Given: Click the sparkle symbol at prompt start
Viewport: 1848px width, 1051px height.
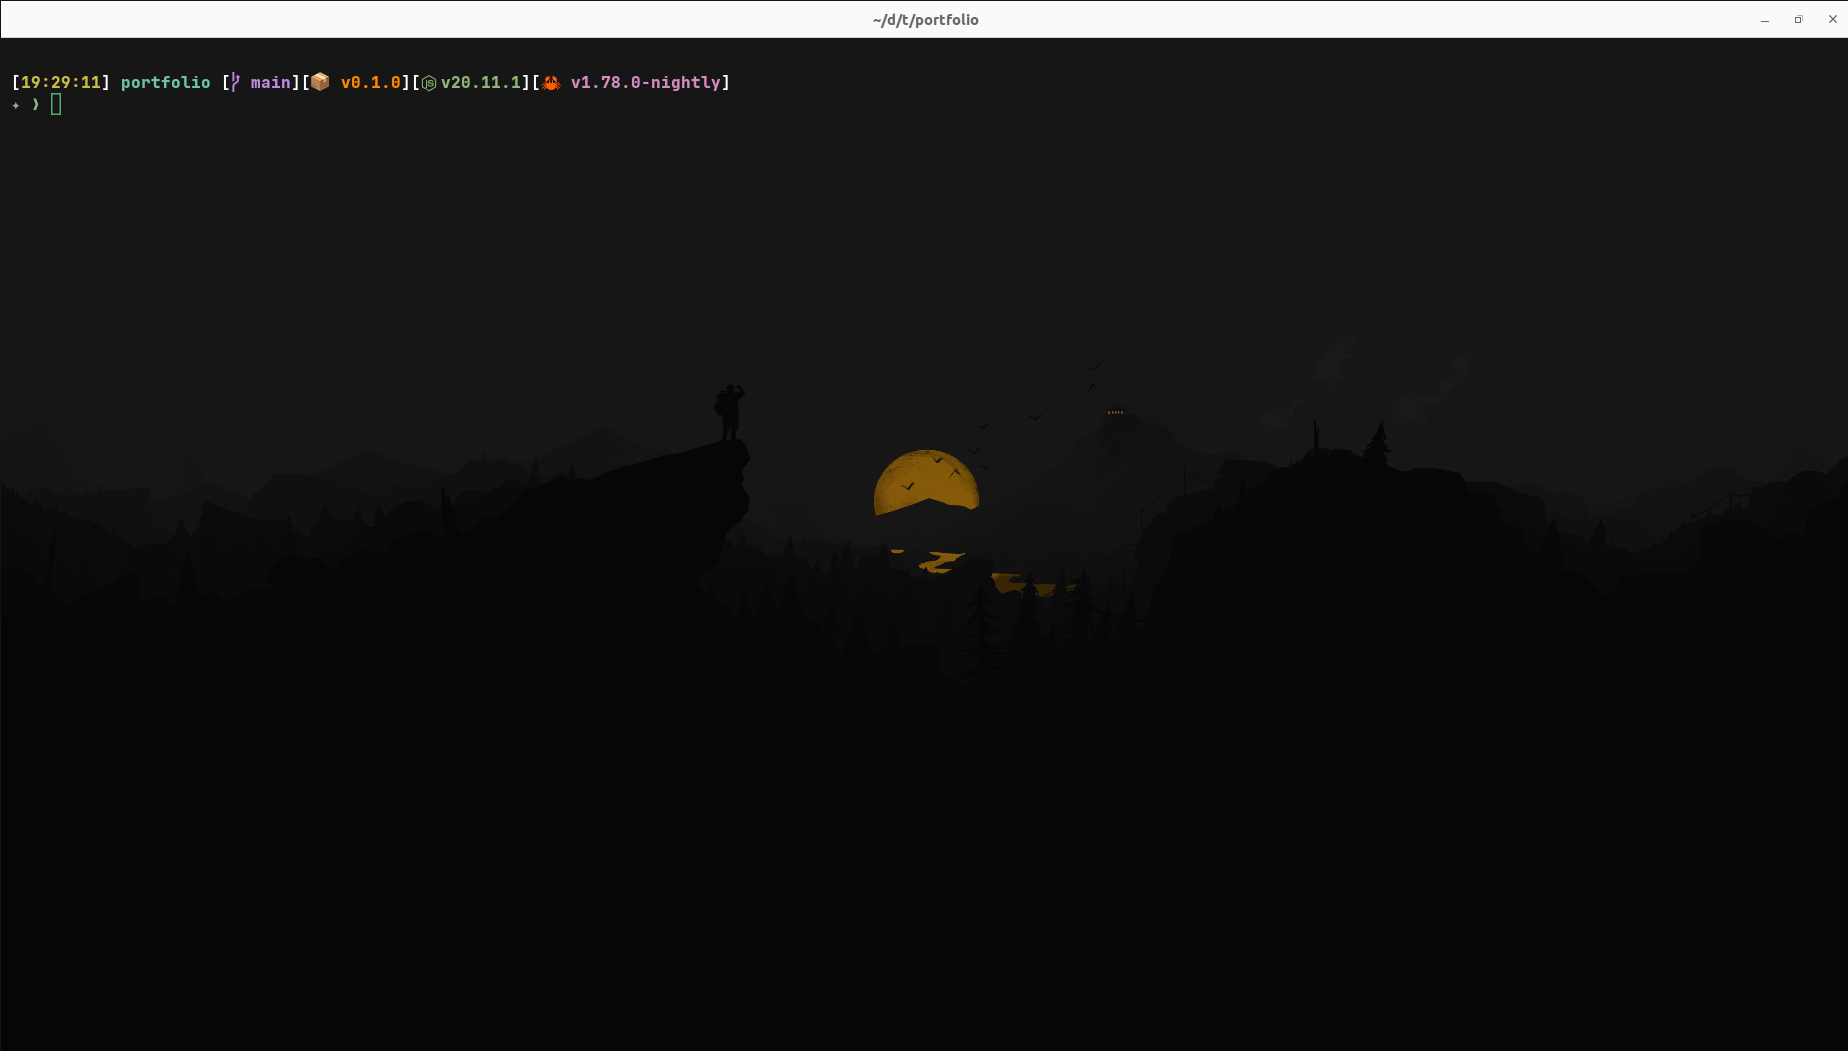Looking at the screenshot, I should pos(16,105).
